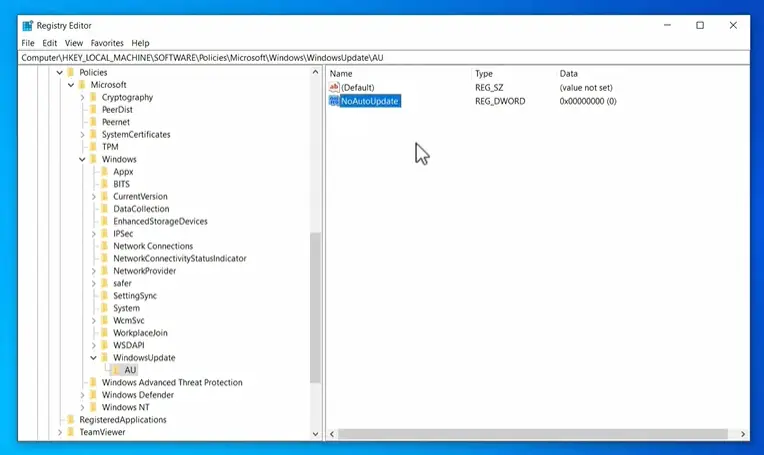Select the Windows Defender key label
Viewport: 764px width, 455px height.
[x=137, y=395]
